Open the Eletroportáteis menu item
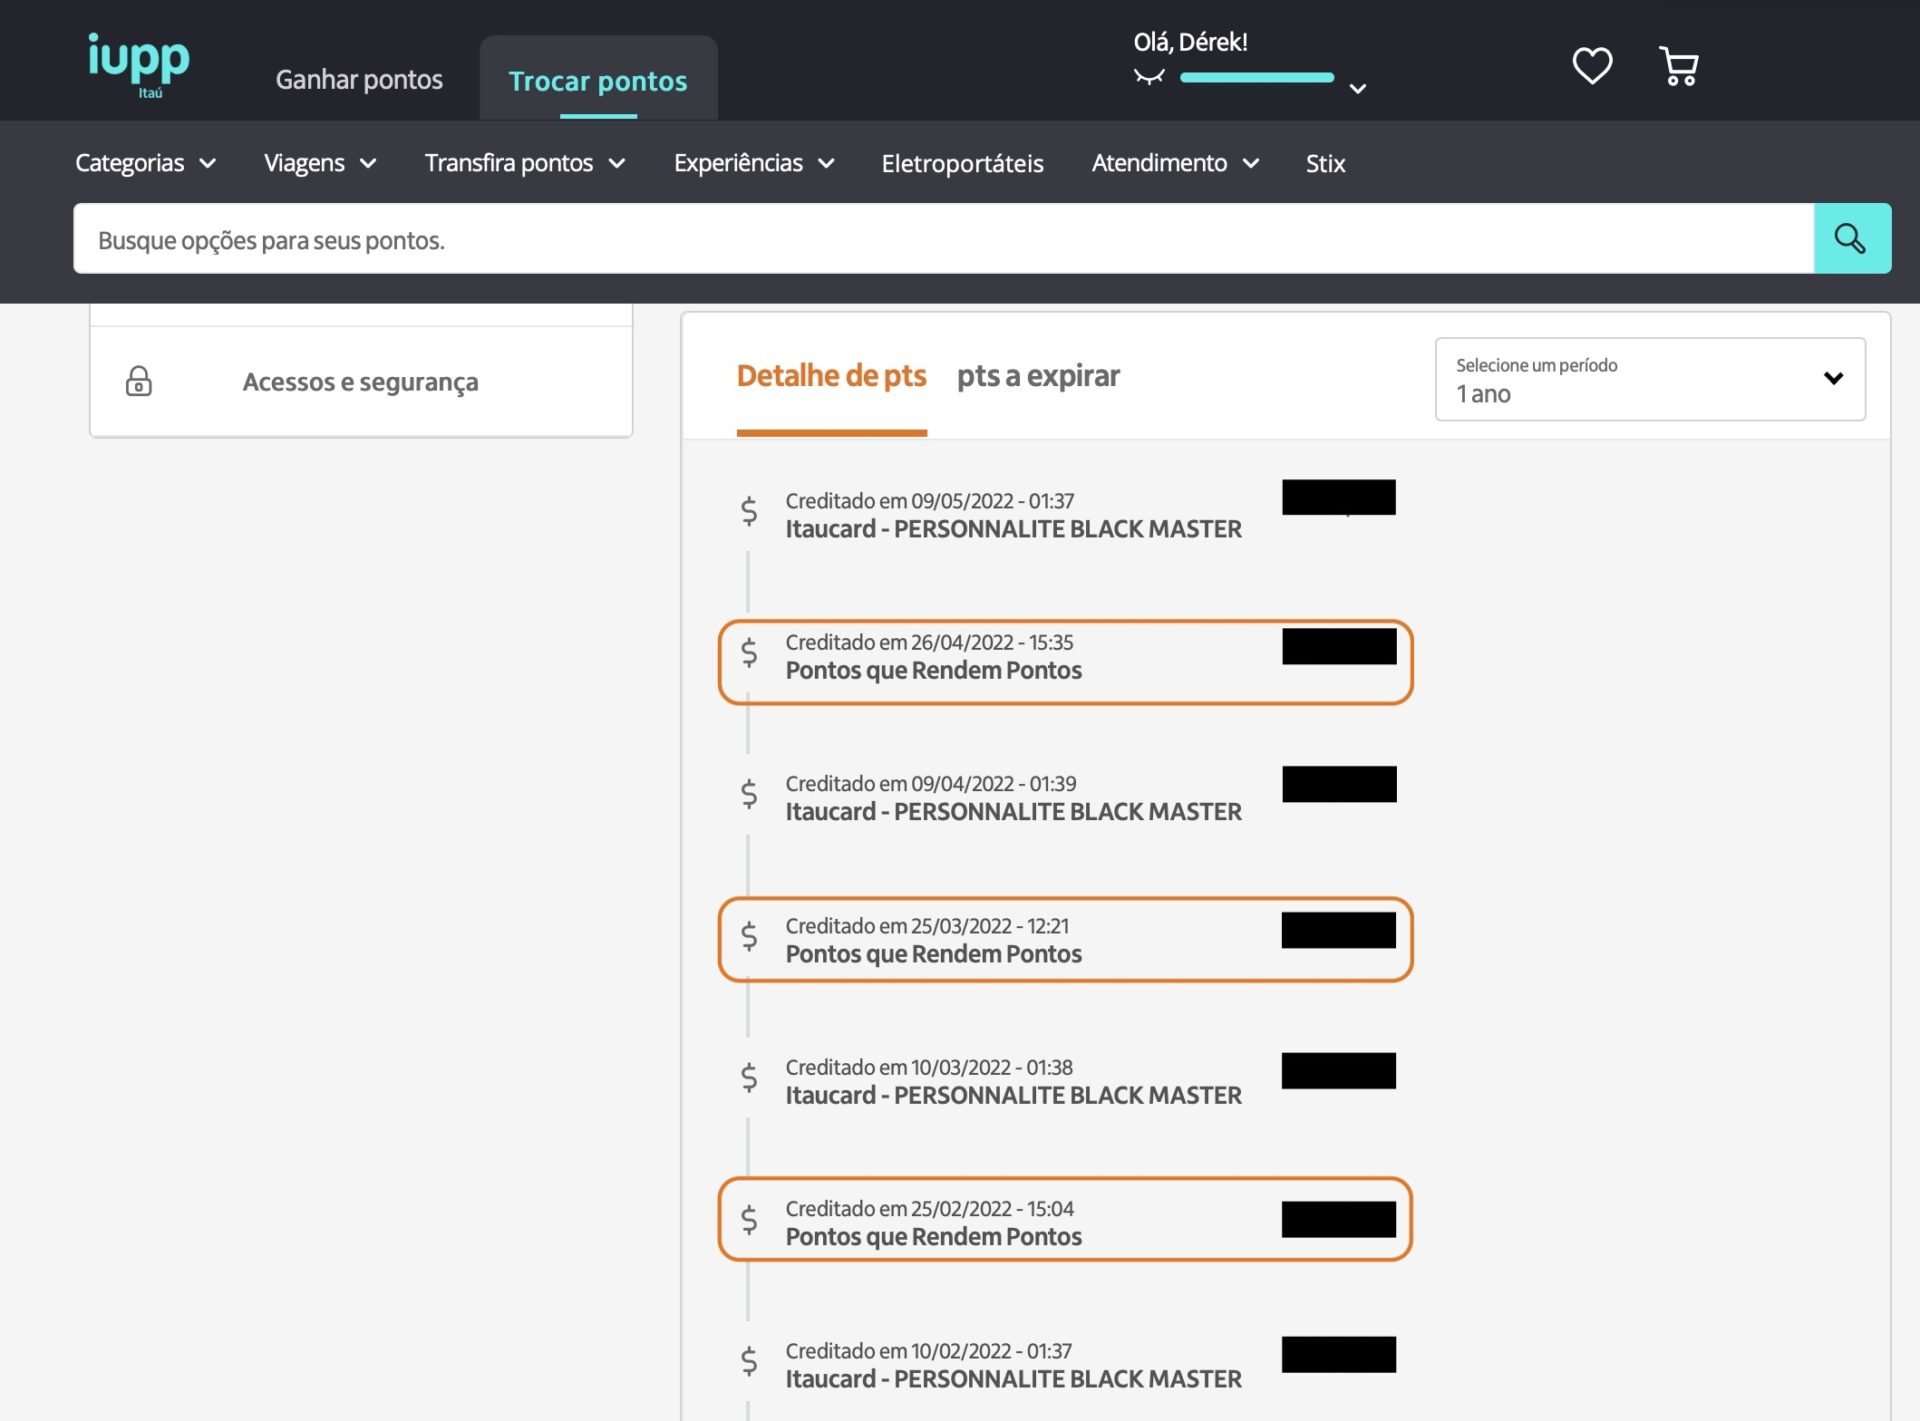 pyautogui.click(x=962, y=163)
